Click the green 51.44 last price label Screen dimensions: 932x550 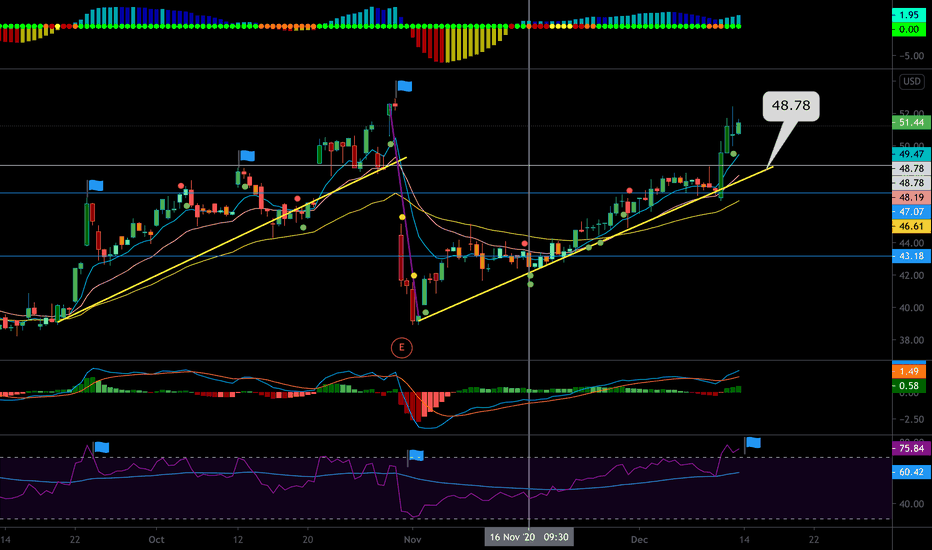click(911, 122)
